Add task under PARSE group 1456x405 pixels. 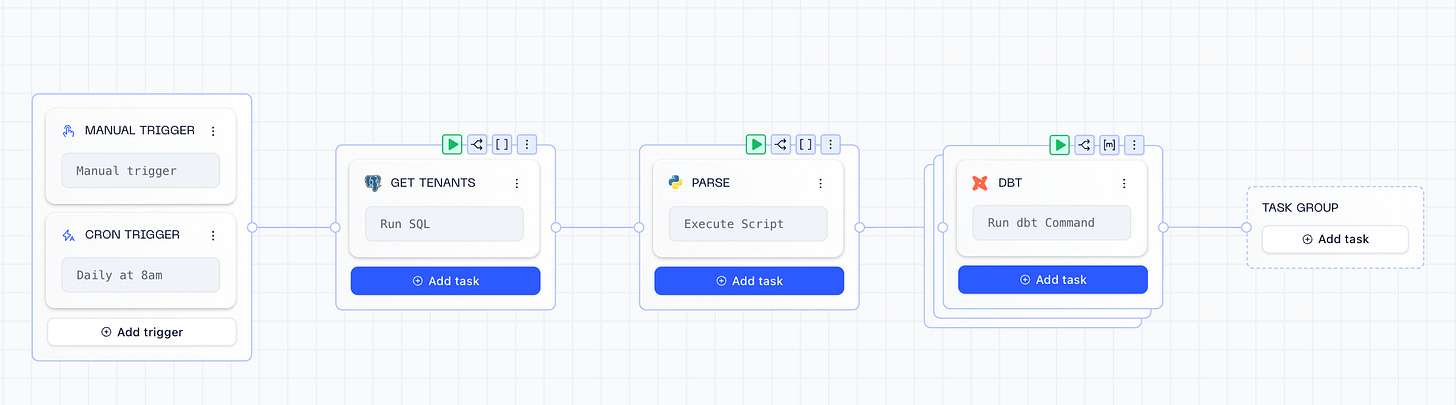tap(749, 281)
